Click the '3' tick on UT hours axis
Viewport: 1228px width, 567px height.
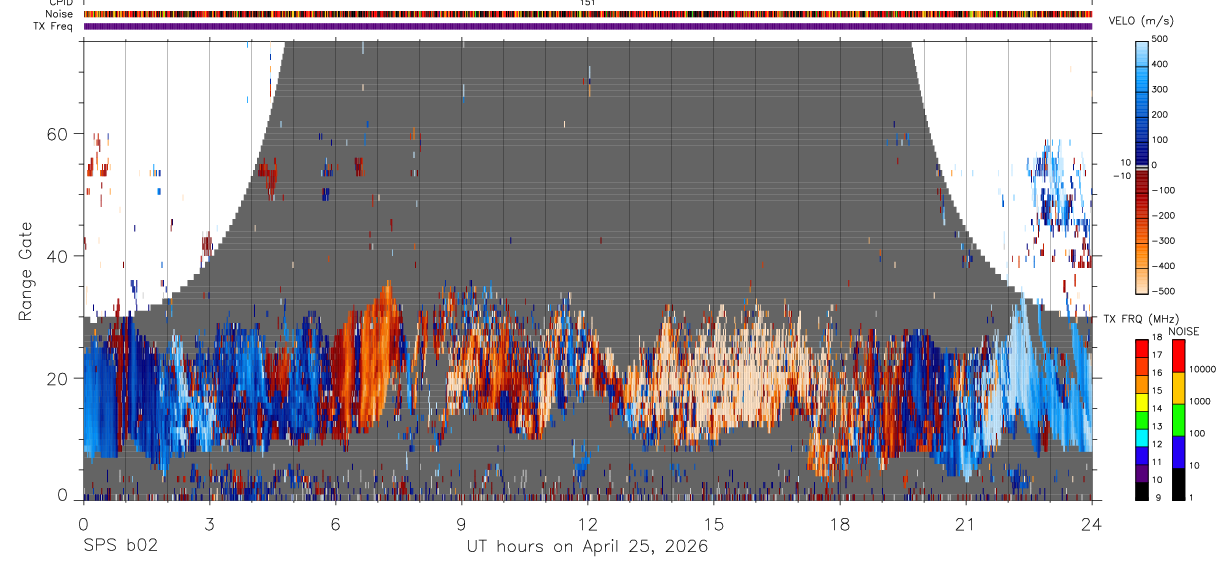(209, 524)
